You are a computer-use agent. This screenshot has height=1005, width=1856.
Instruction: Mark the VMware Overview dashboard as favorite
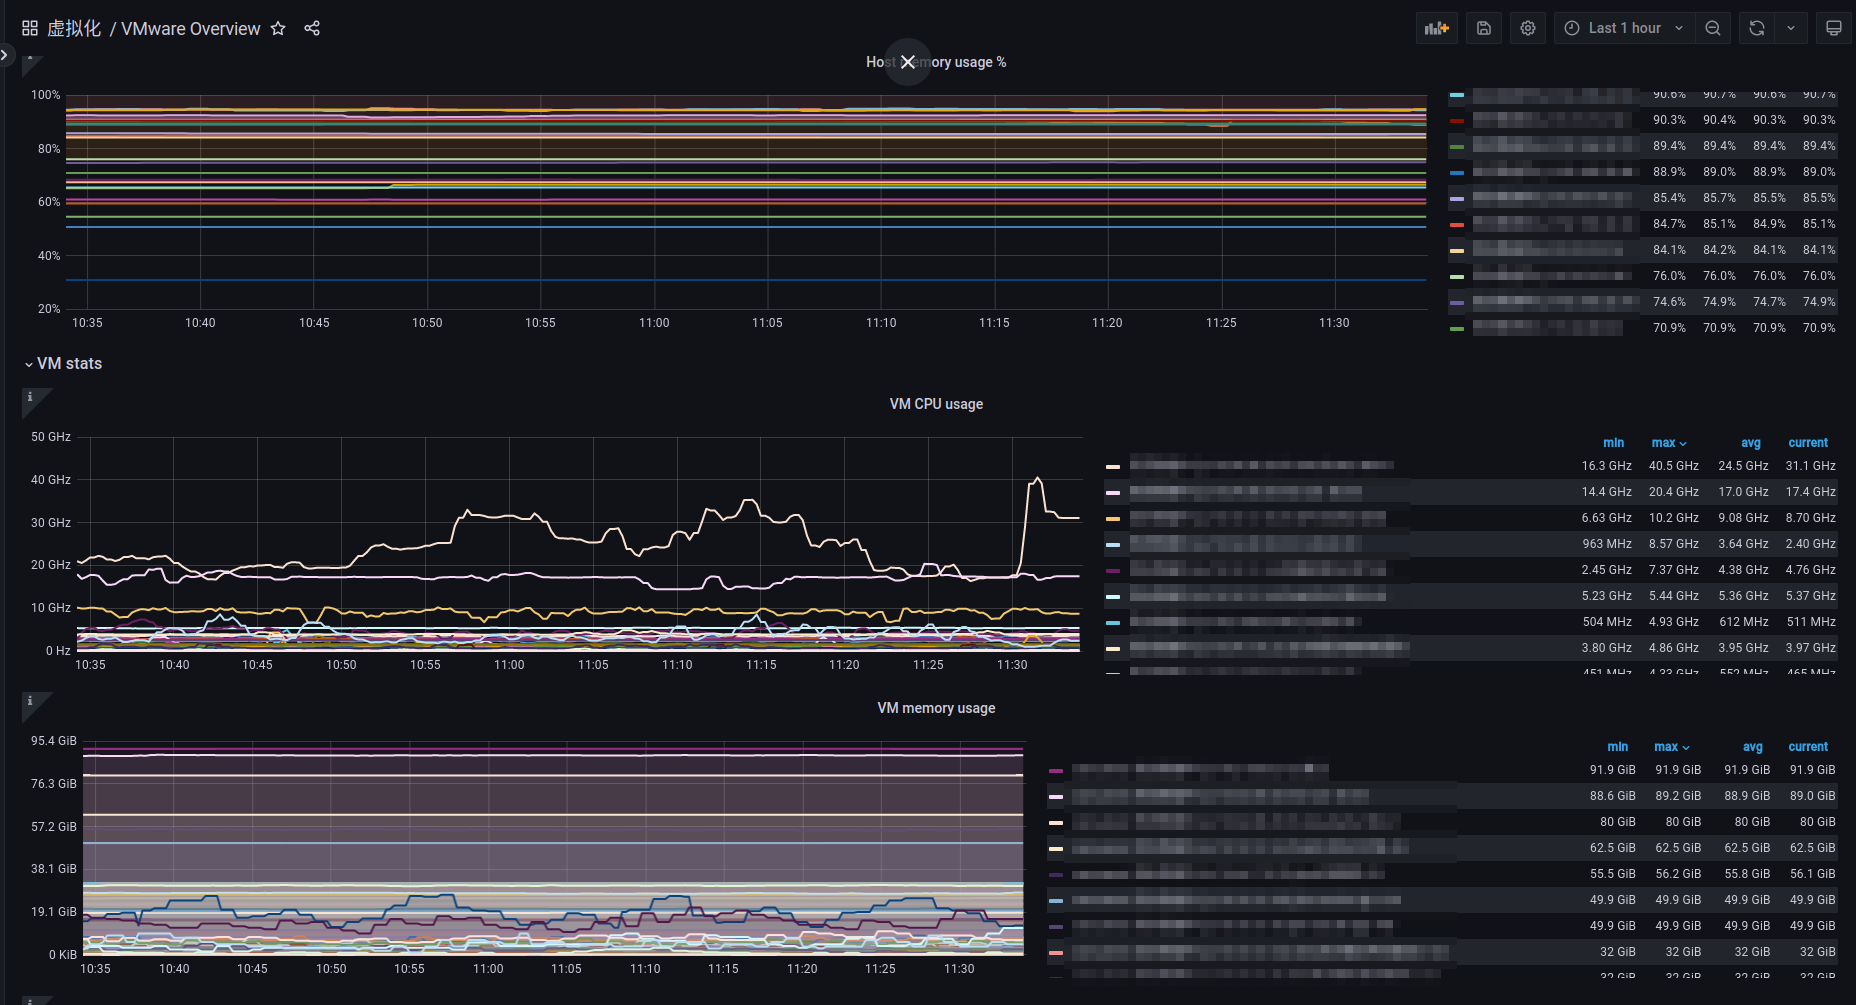278,28
